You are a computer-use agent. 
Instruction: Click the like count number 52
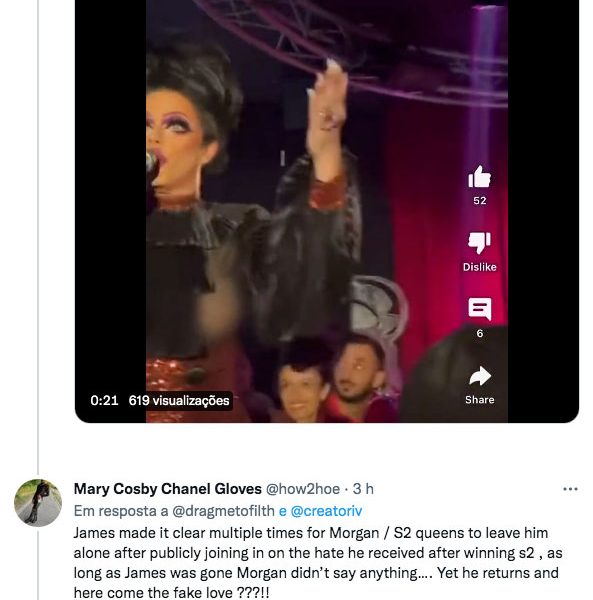[480, 201]
